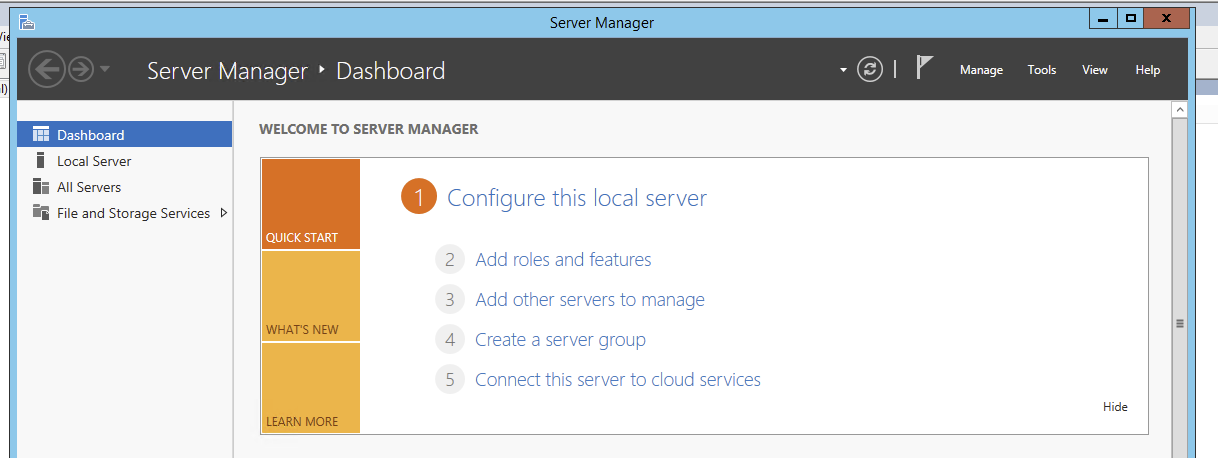
Task: Click the back navigation arrow icon
Action: [x=46, y=69]
